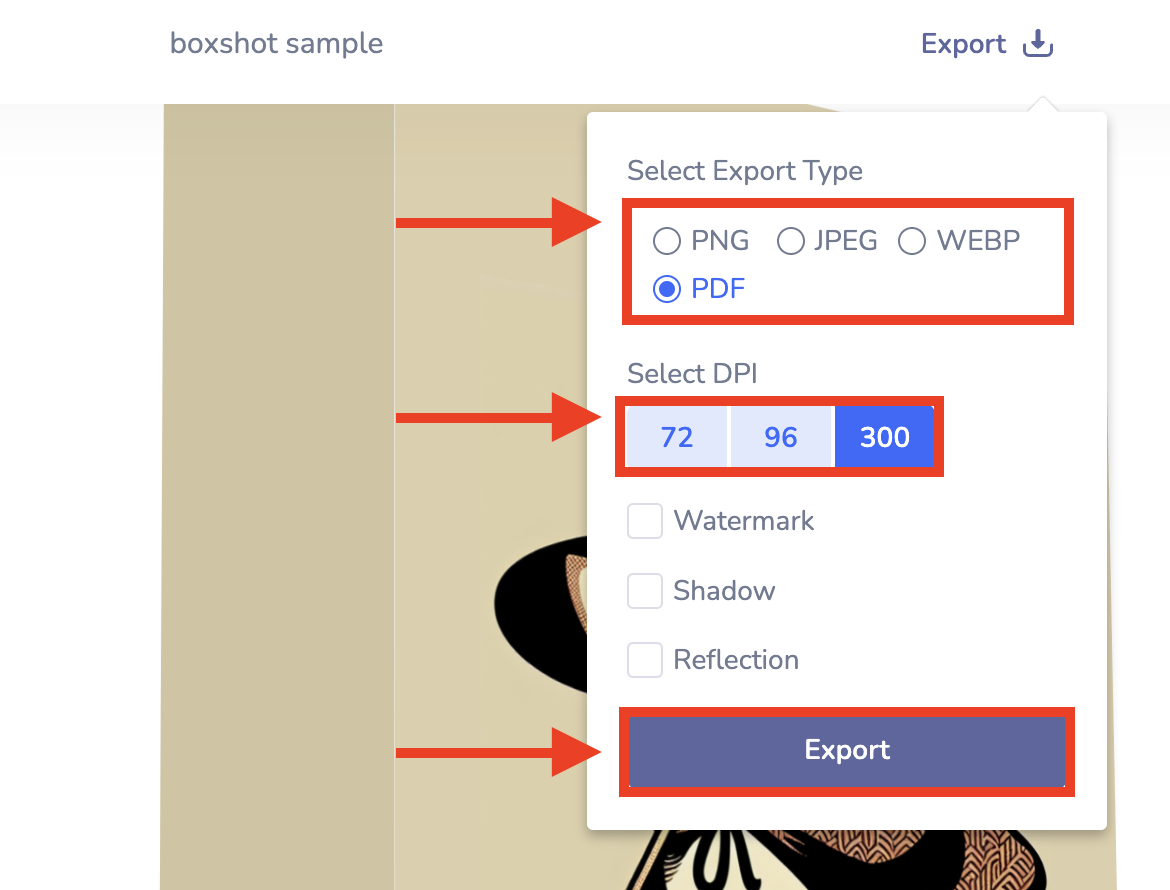Select the PNG export format
This screenshot has height=890, width=1170.
click(x=666, y=240)
